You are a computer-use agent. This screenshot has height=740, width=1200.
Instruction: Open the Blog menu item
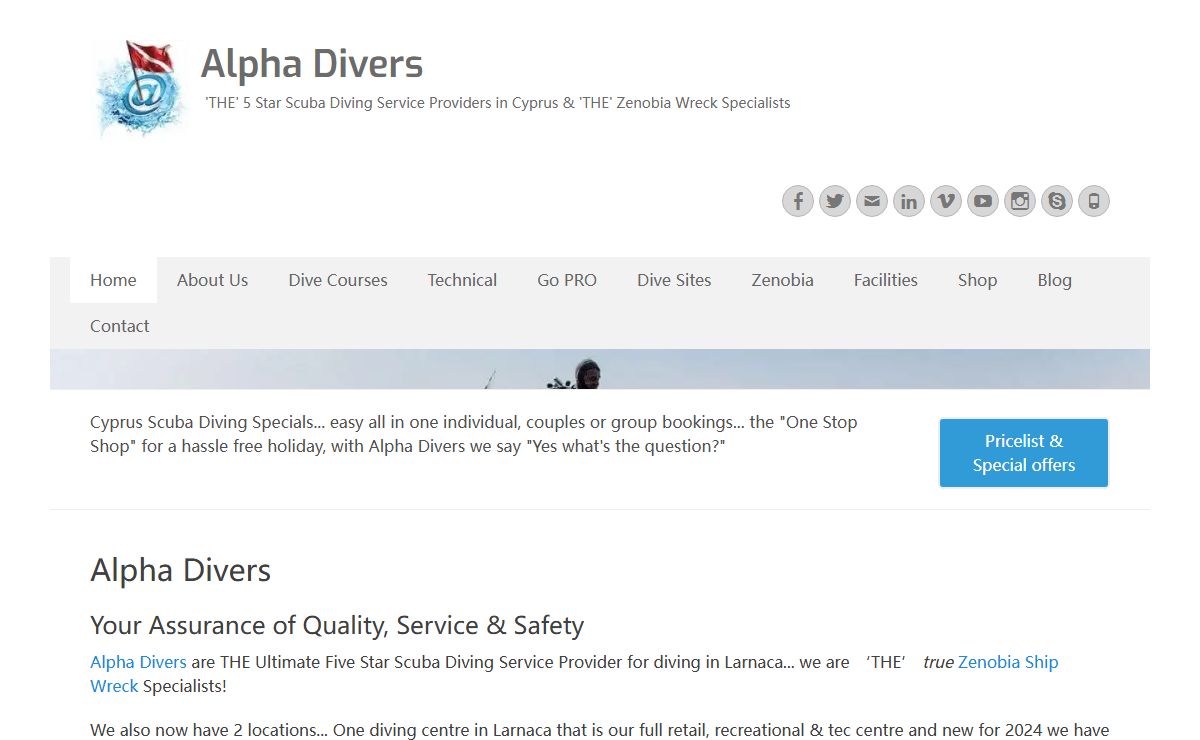1054,280
